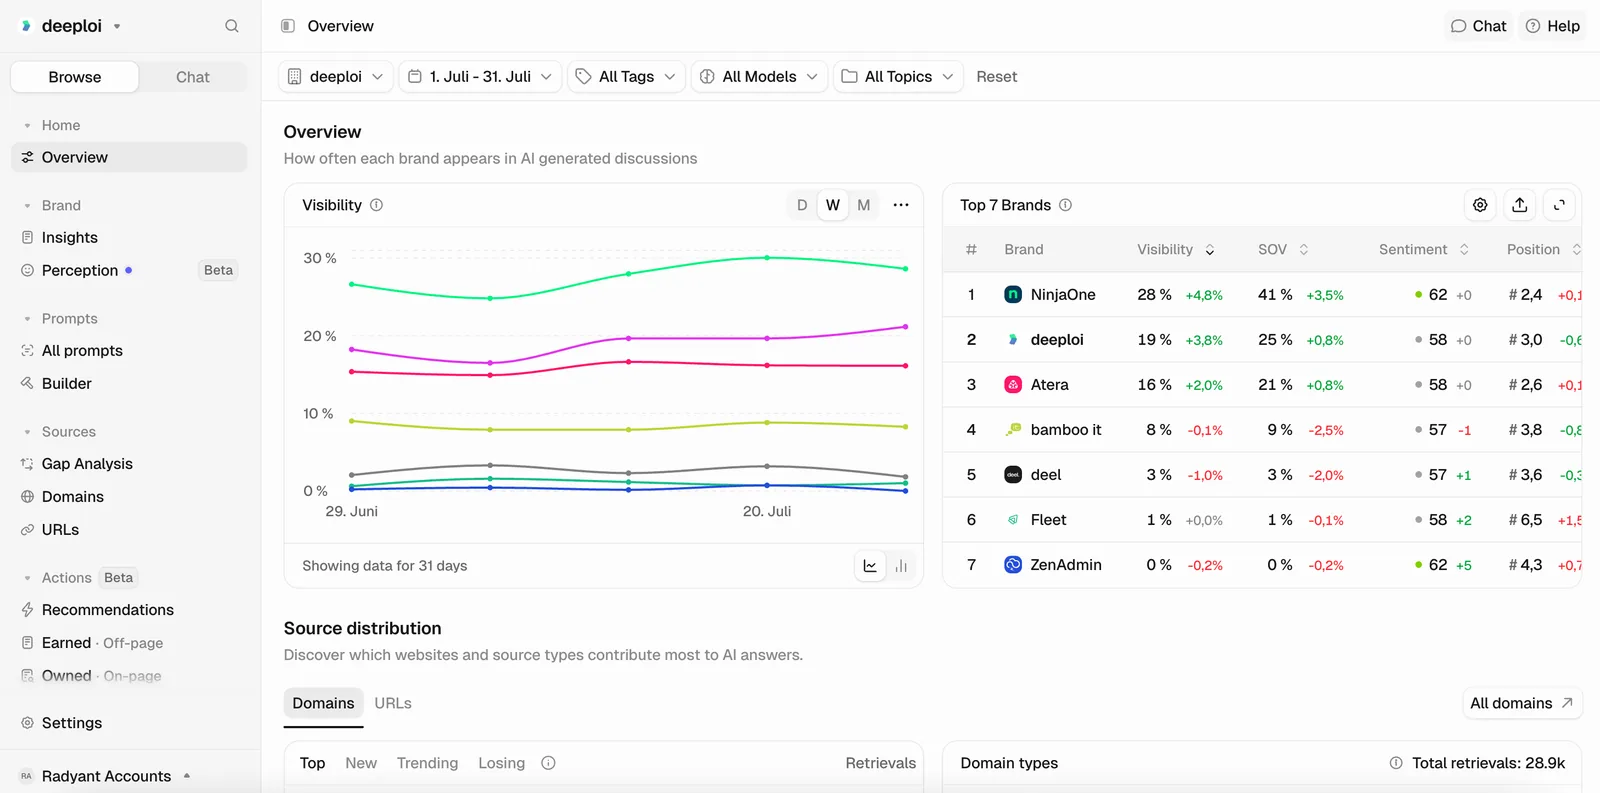Viewport: 1600px width, 793px height.
Task: Collapse the Home sidebar section
Action: (x=52, y=126)
